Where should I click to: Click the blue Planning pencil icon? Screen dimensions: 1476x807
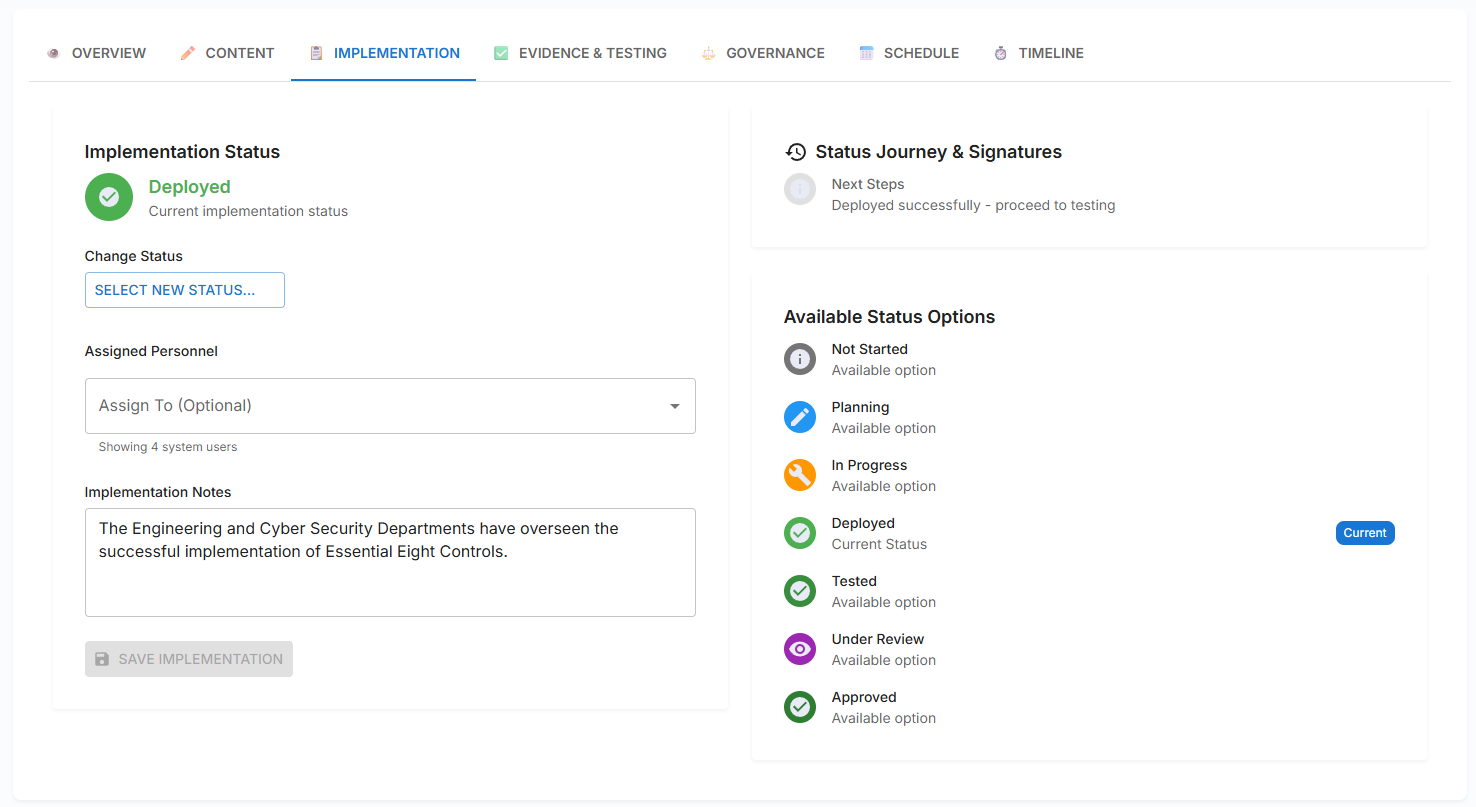800,417
